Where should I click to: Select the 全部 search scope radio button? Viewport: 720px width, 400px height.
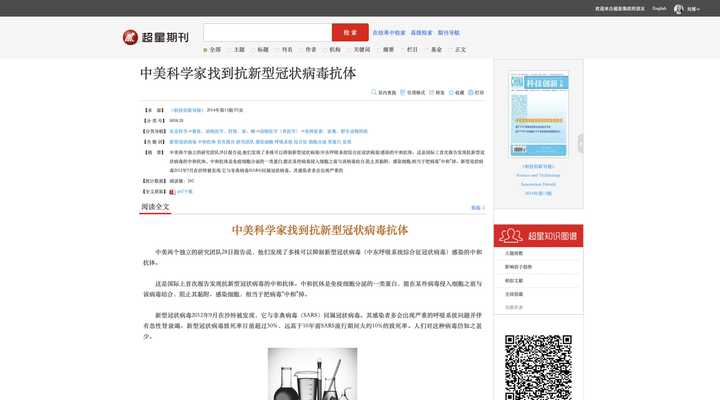pyautogui.click(x=205, y=50)
